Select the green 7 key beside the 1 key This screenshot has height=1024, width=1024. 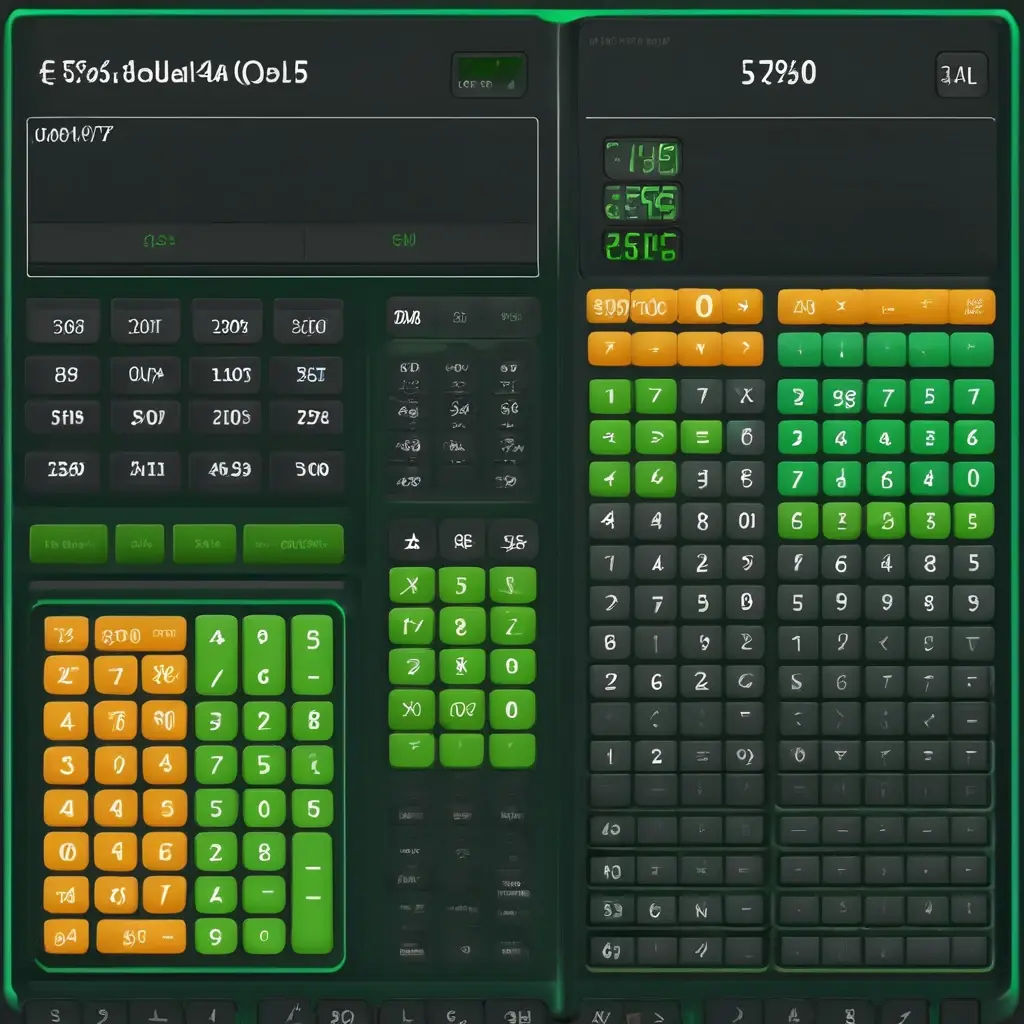click(656, 395)
